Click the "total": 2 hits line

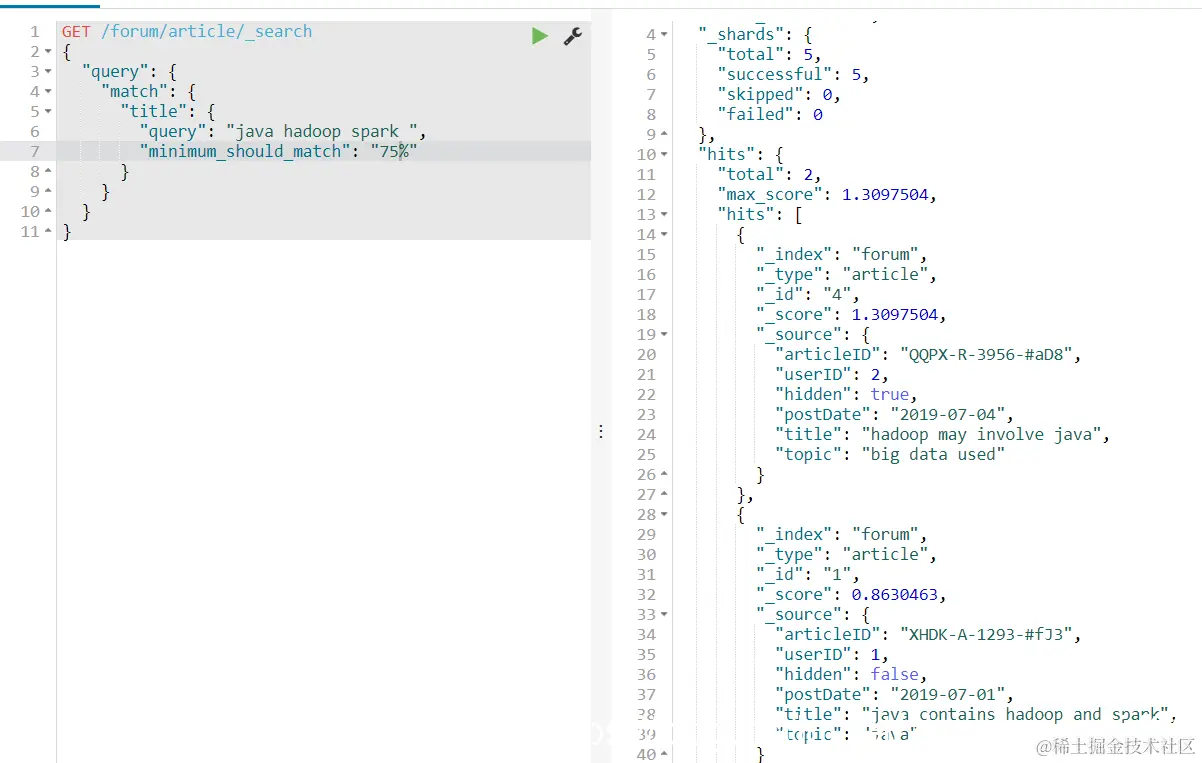tap(768, 174)
